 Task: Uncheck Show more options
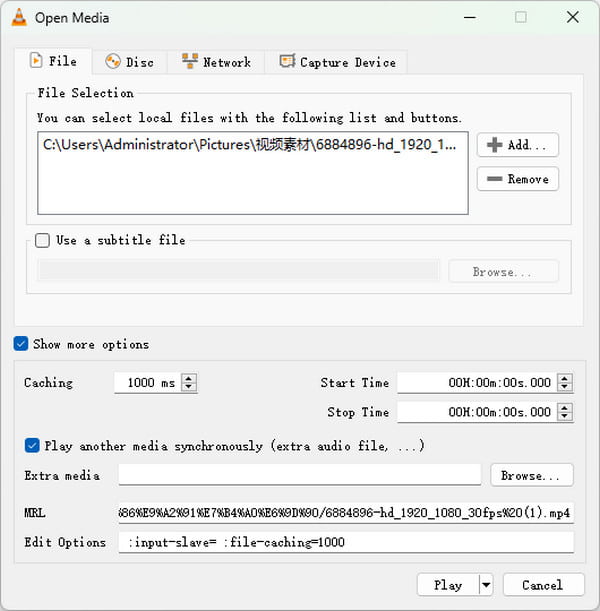pos(21,344)
